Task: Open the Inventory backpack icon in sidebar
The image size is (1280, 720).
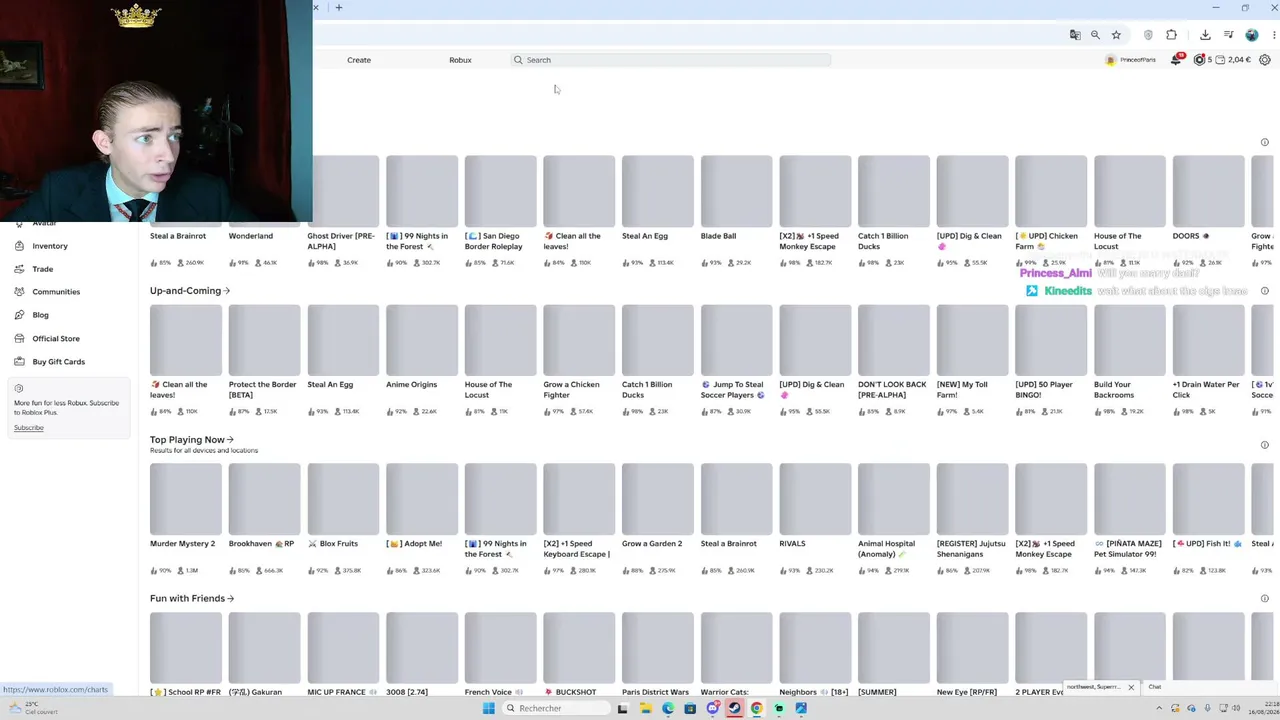Action: coord(20,246)
